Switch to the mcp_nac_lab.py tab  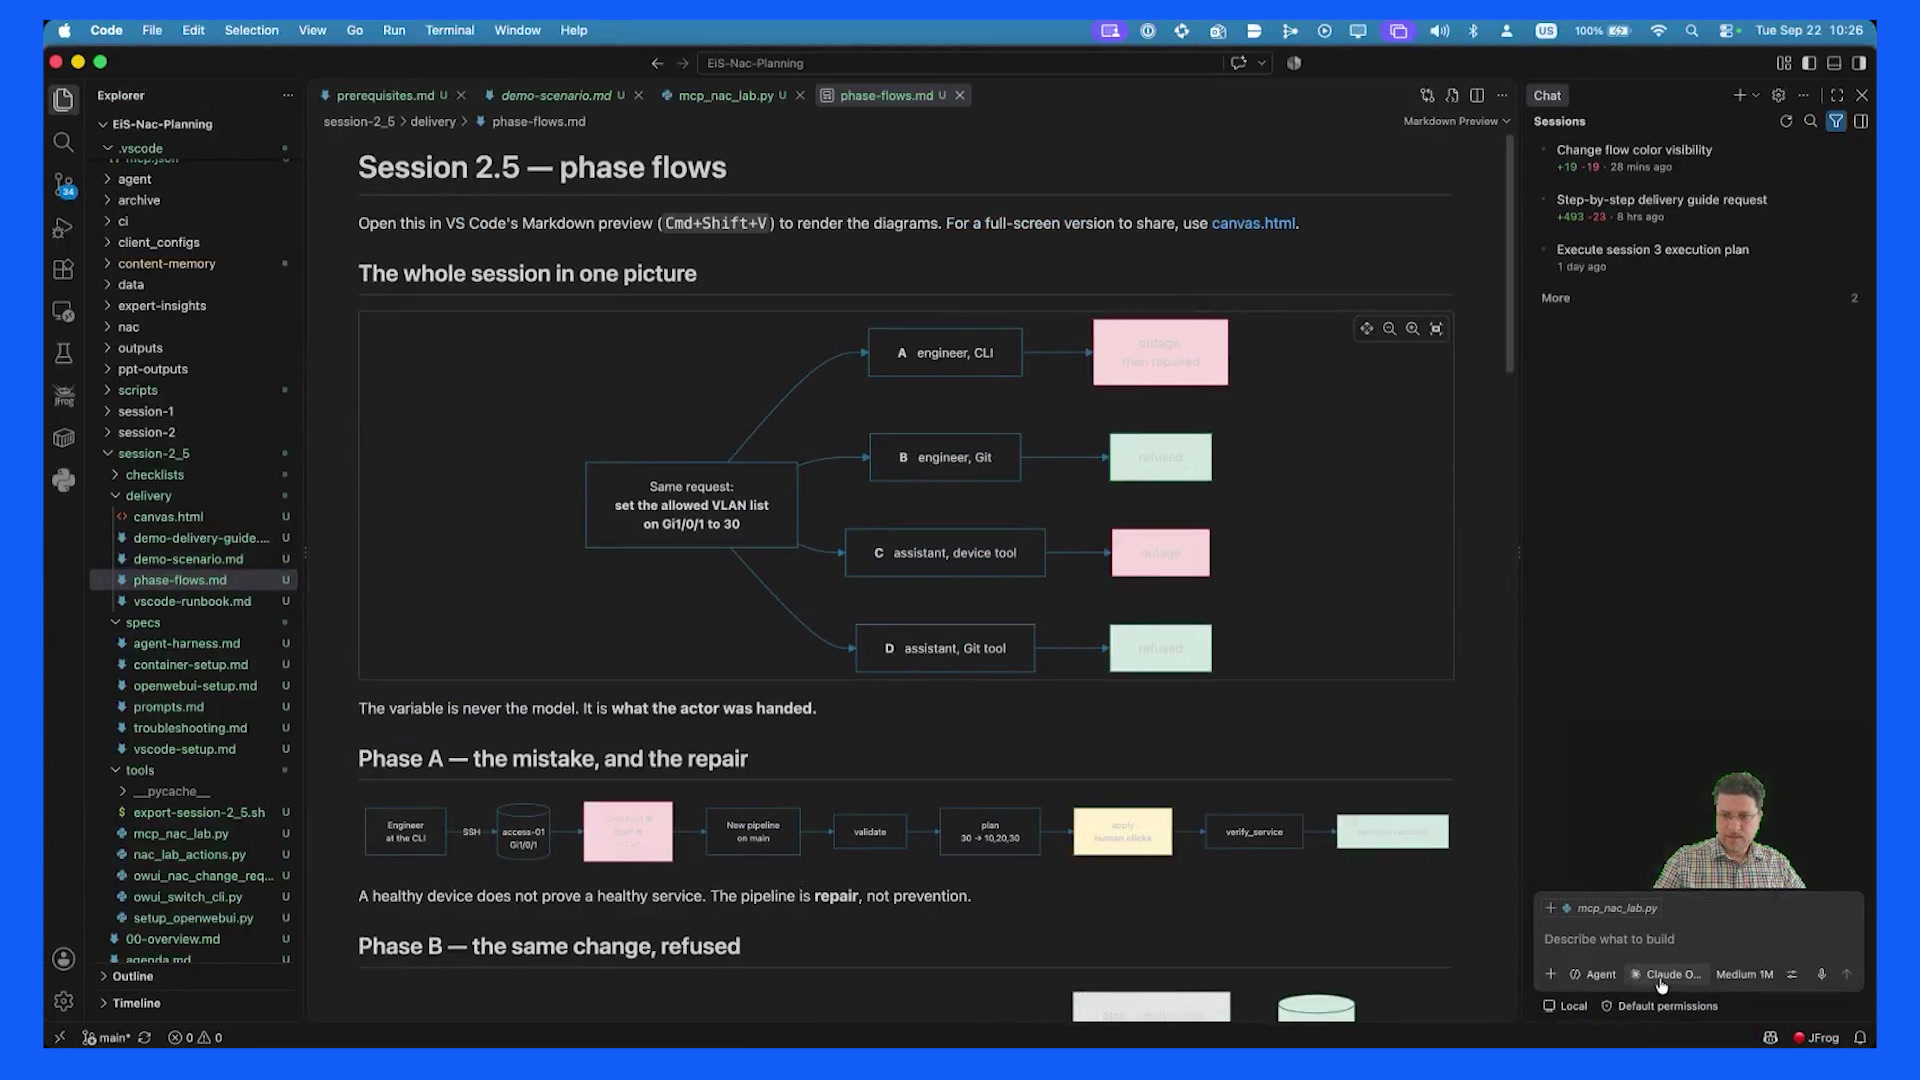[726, 95]
